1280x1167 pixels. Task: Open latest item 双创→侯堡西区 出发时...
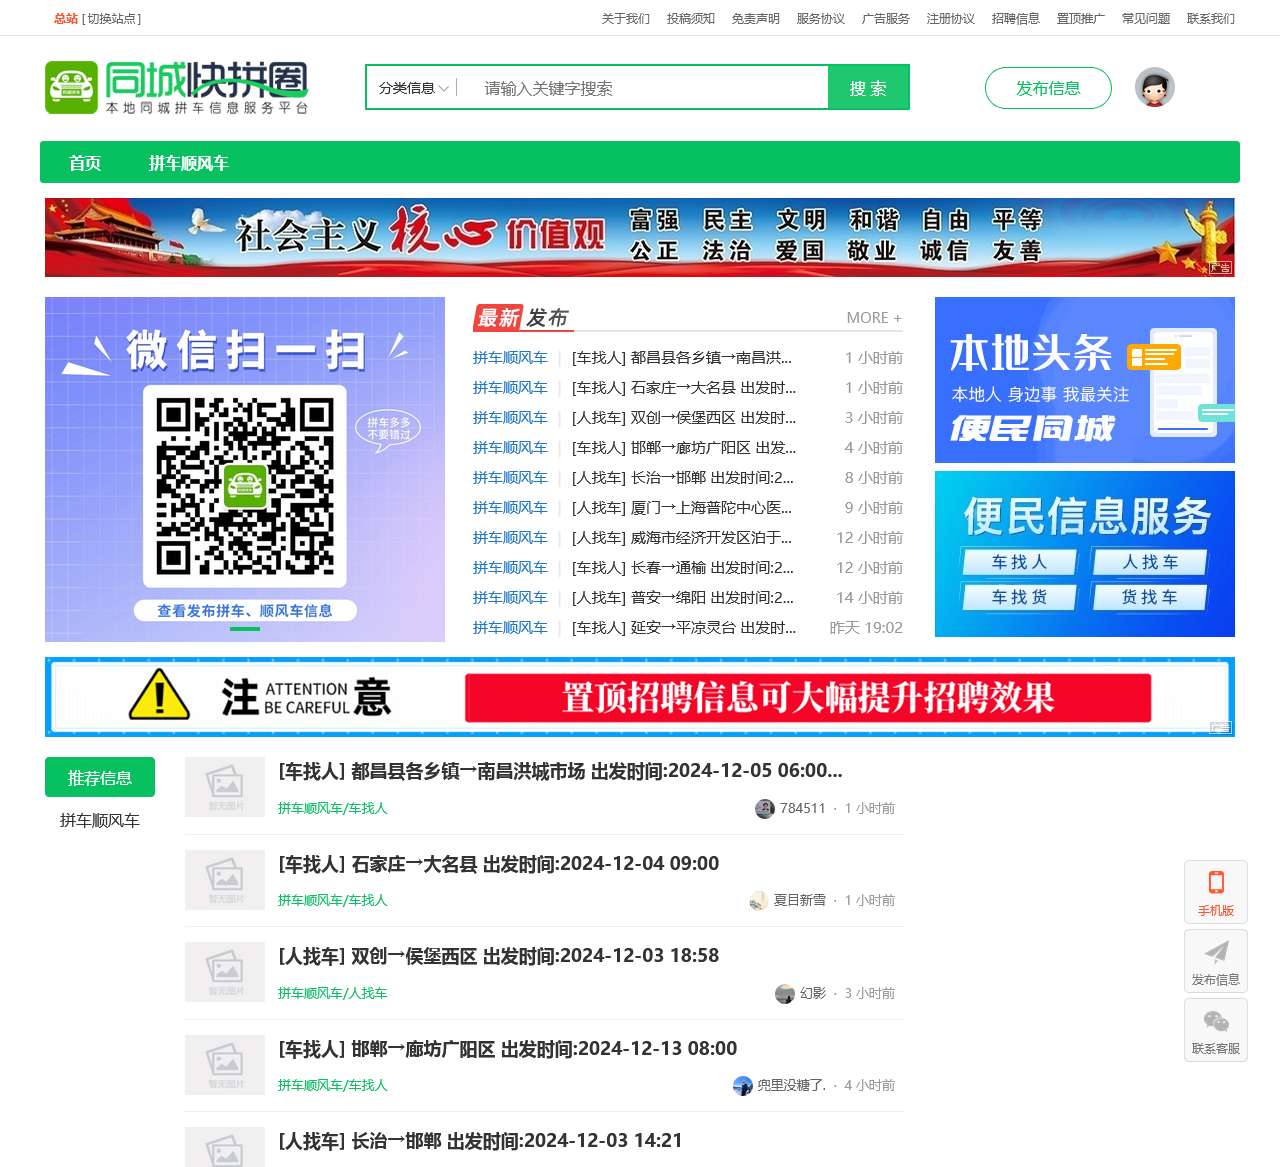point(684,418)
